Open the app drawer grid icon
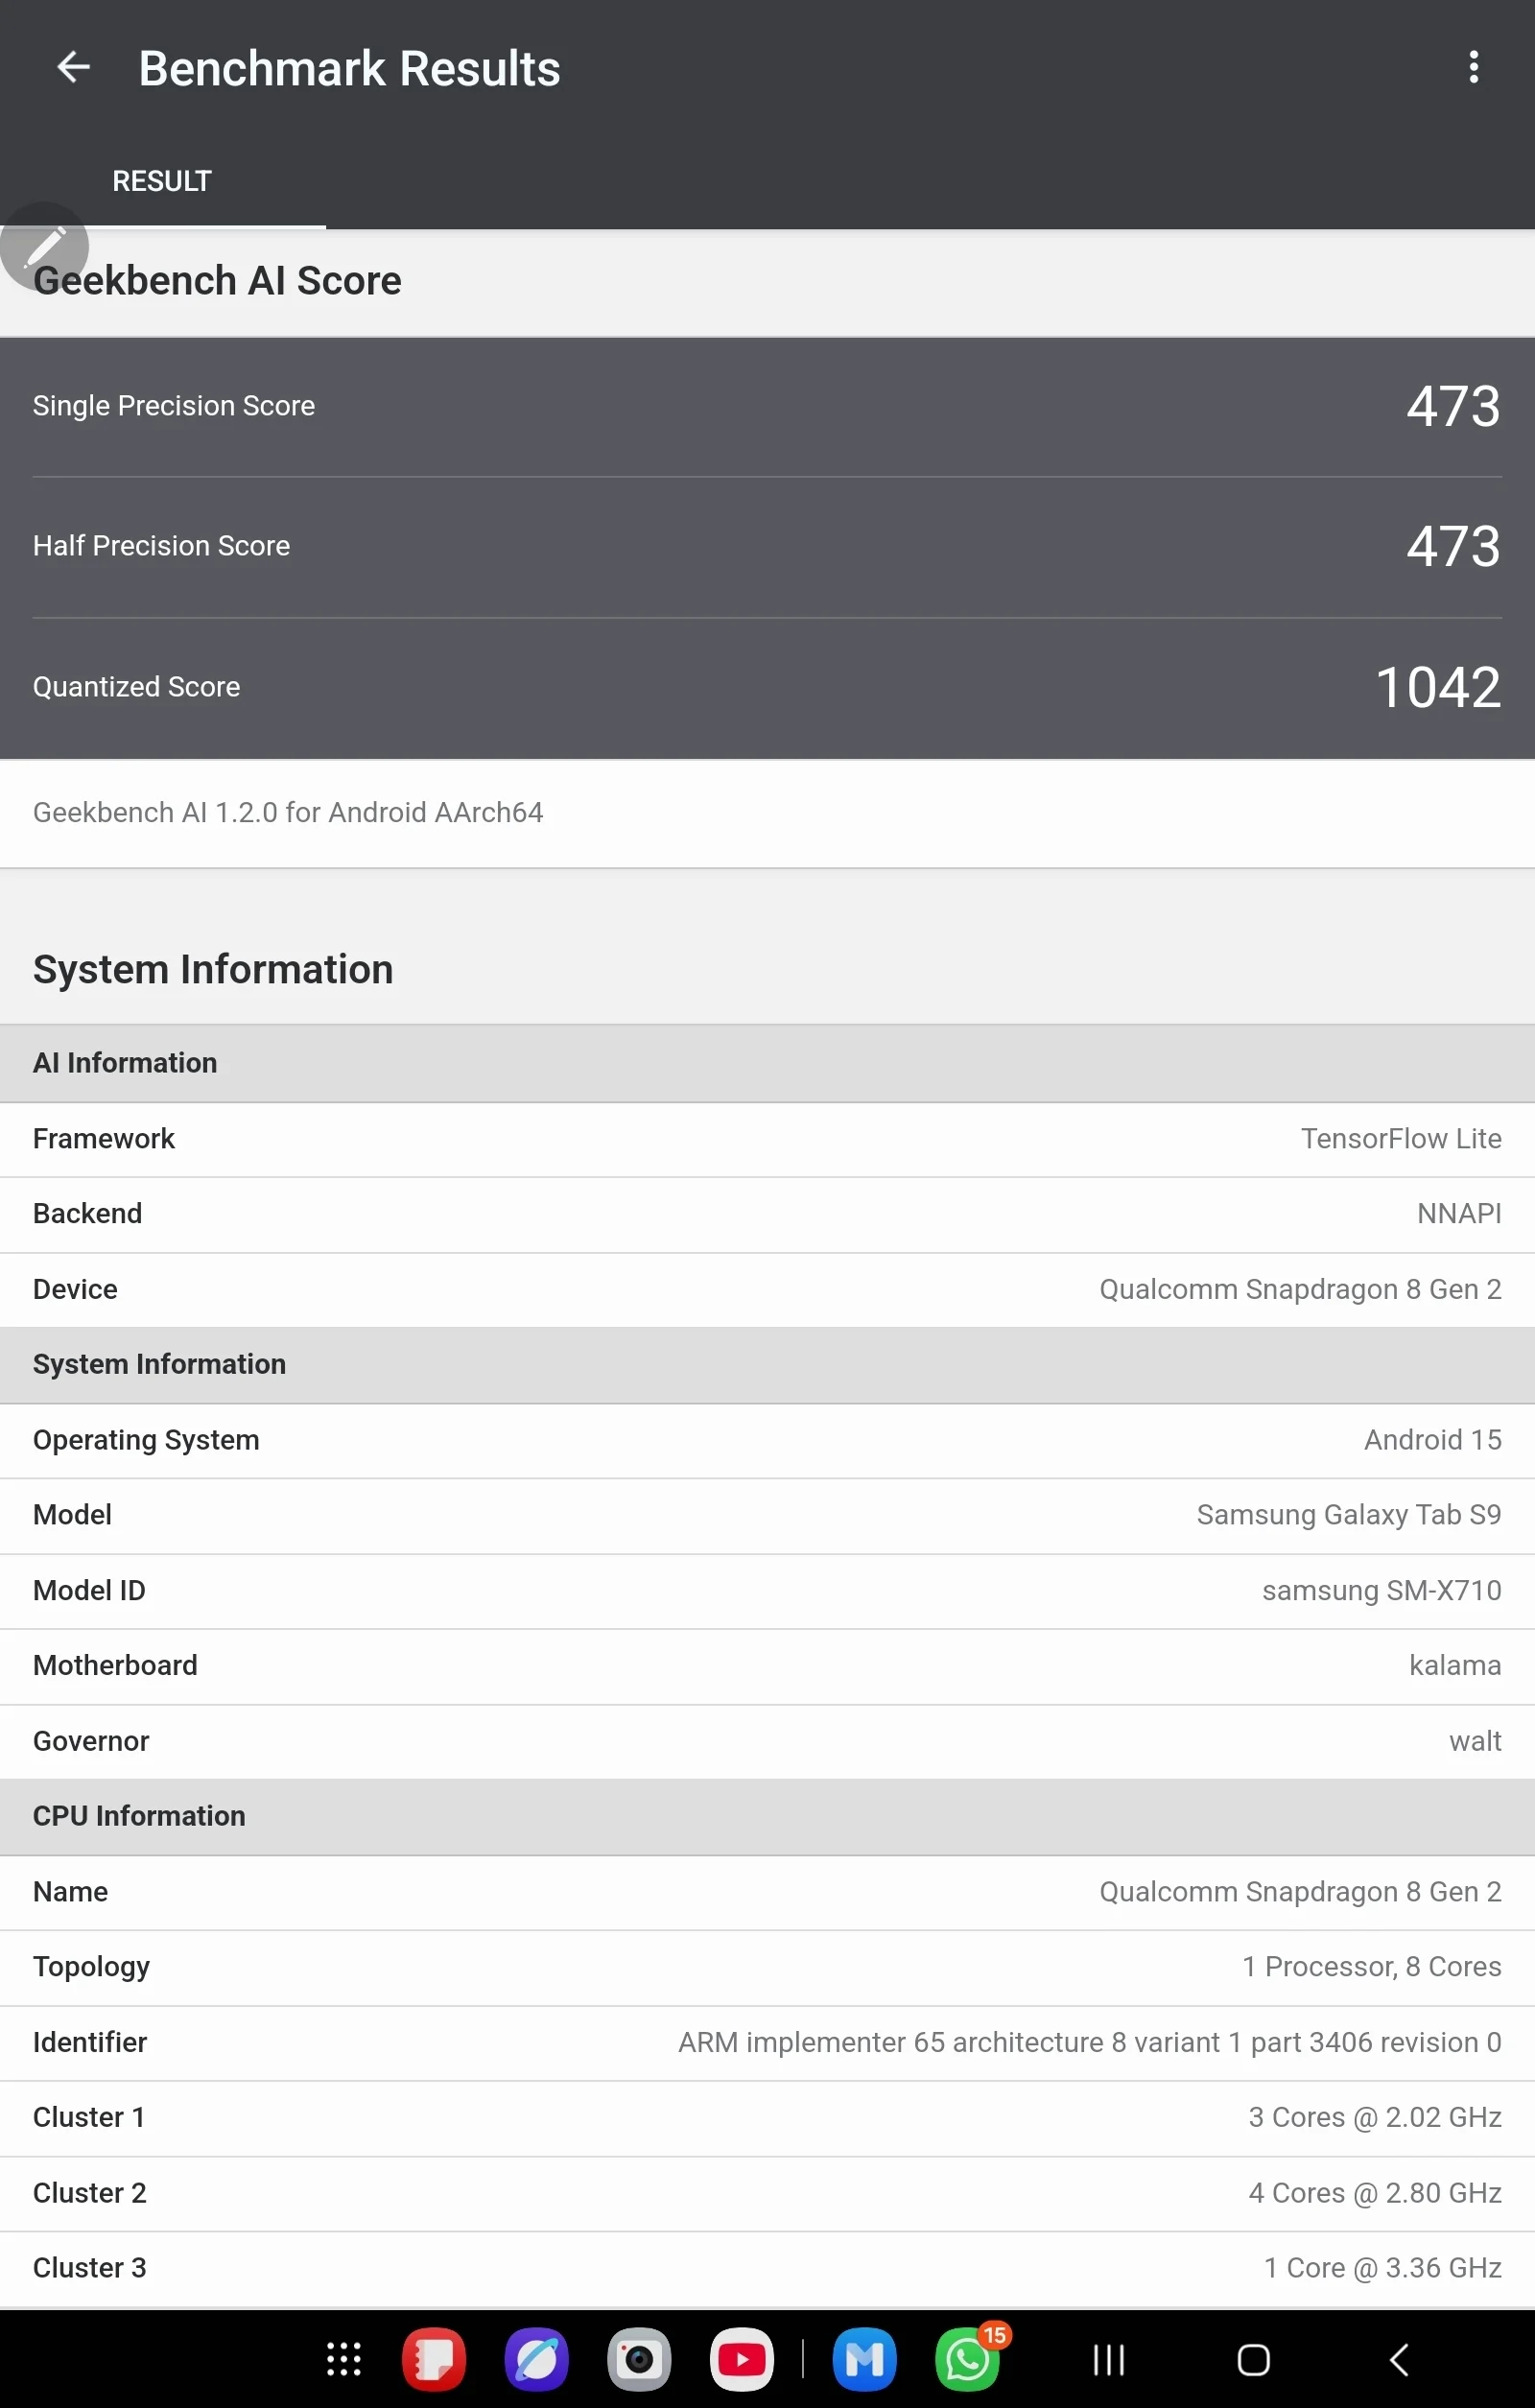The width and height of the screenshot is (1535, 2408). click(x=344, y=2359)
